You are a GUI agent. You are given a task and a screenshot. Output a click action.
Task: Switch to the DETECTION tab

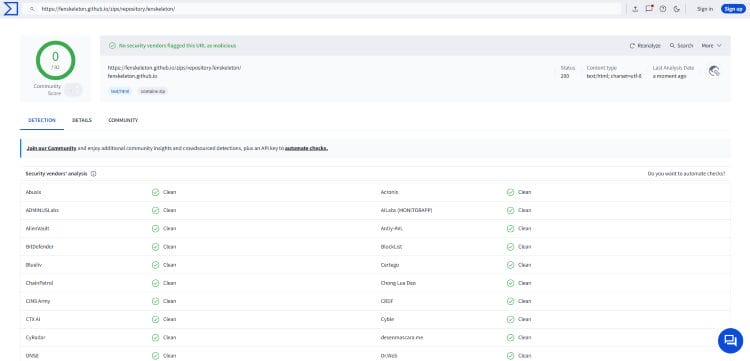[42, 120]
